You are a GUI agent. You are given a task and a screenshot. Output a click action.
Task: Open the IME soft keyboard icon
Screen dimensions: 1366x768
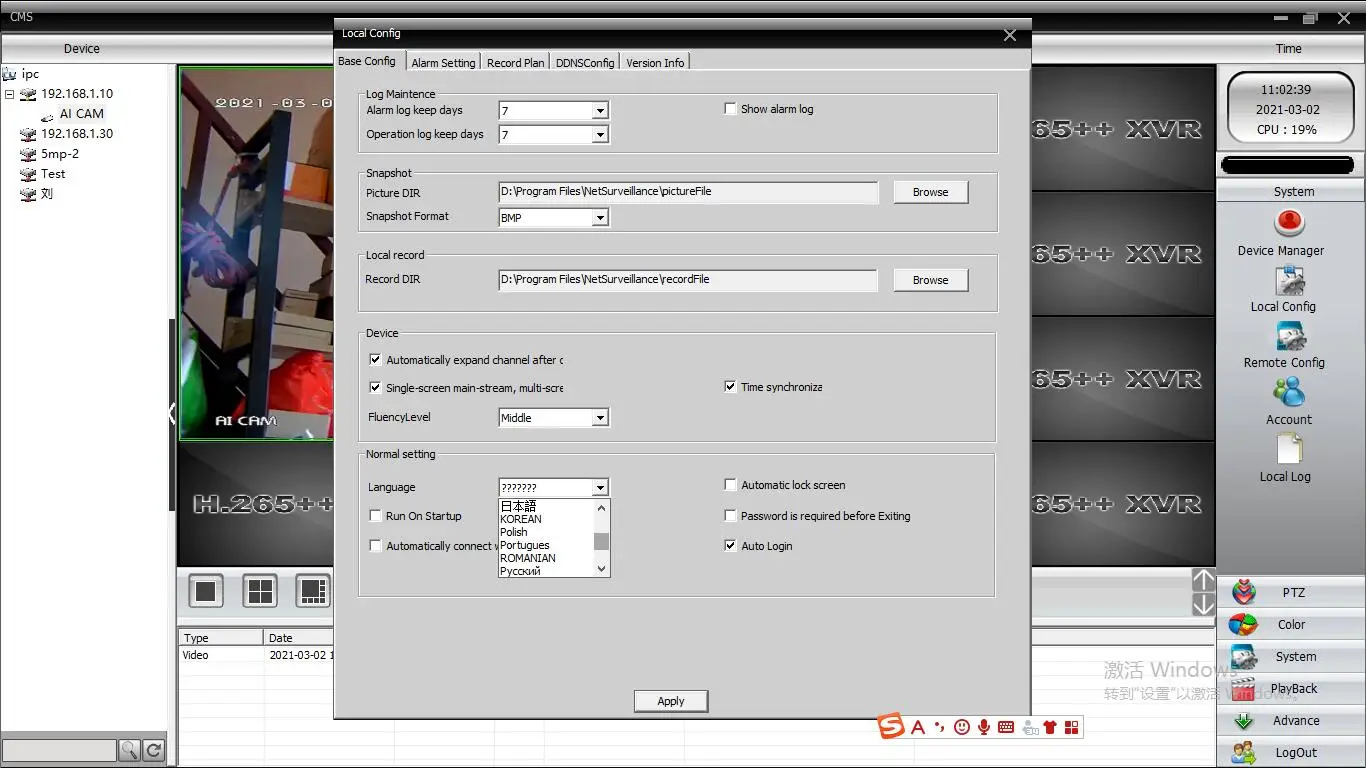[1006, 727]
